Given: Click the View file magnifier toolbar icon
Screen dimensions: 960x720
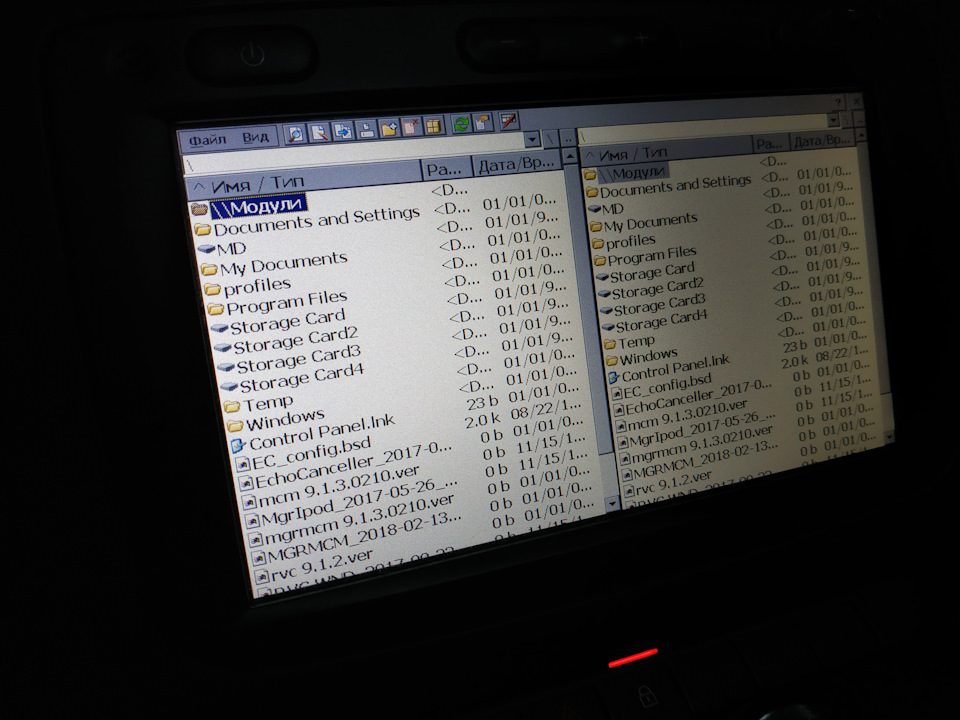Looking at the screenshot, I should tap(296, 133).
